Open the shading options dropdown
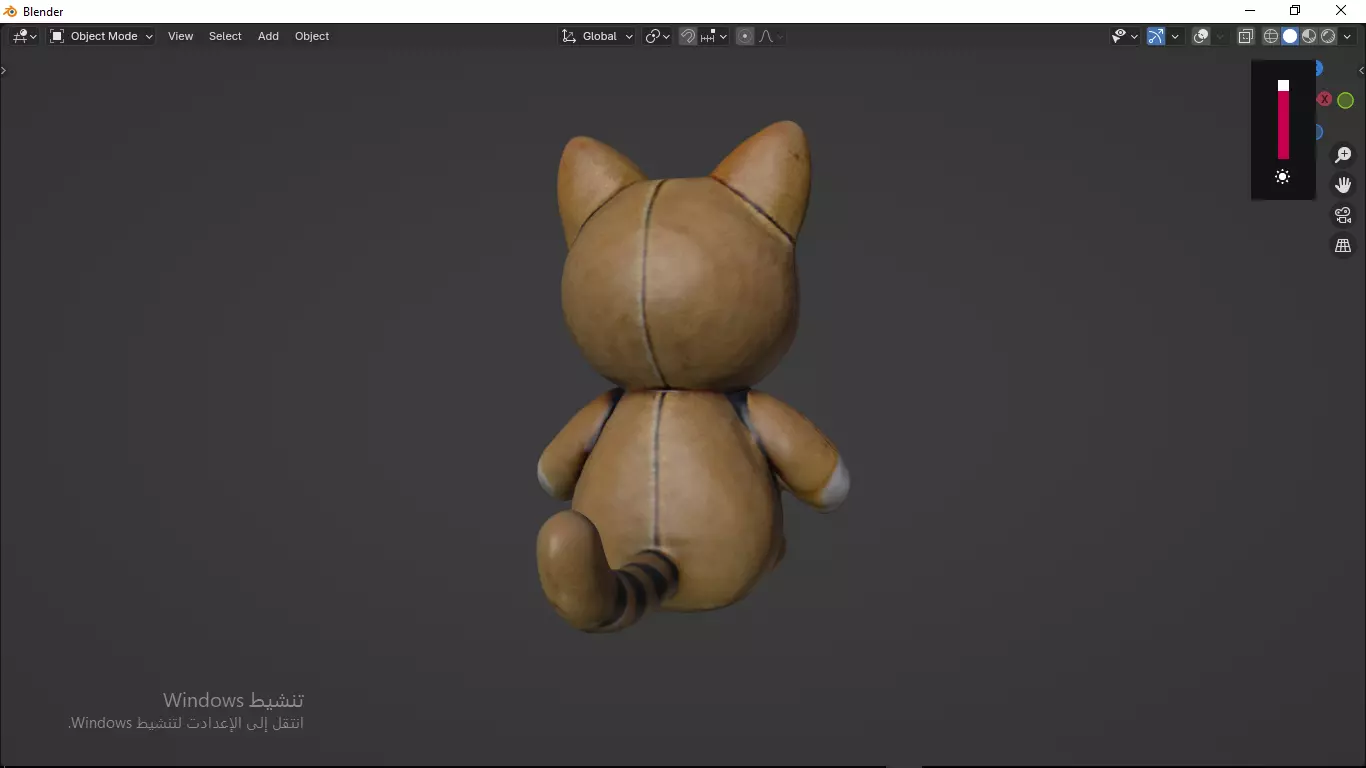Image resolution: width=1366 pixels, height=768 pixels. (1348, 36)
